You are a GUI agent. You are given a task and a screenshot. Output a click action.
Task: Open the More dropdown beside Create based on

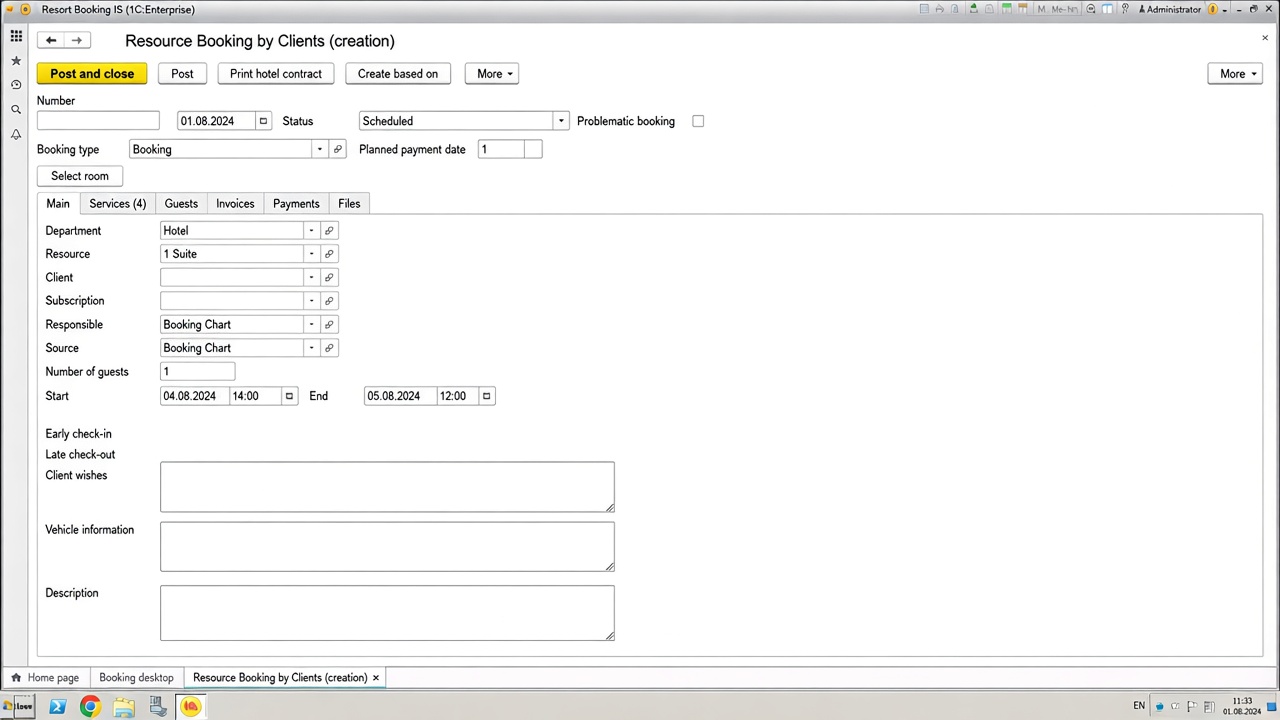[x=492, y=74]
